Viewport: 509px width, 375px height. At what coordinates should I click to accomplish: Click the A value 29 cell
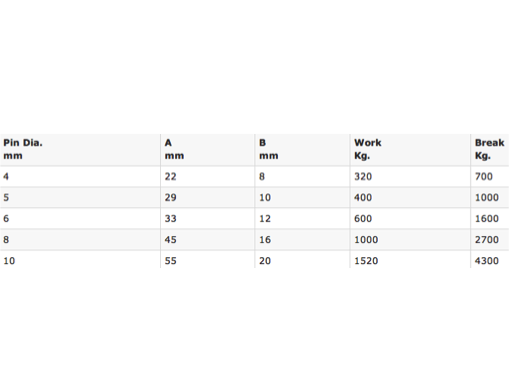207,197
